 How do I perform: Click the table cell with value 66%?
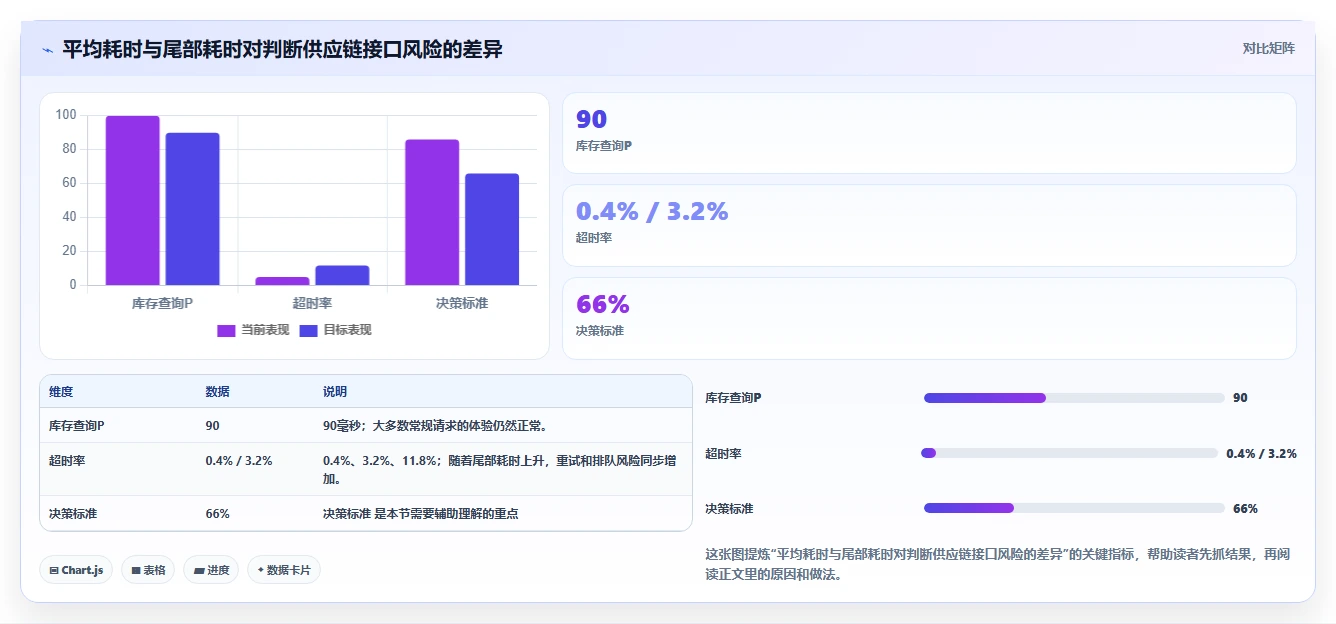pyautogui.click(x=218, y=514)
